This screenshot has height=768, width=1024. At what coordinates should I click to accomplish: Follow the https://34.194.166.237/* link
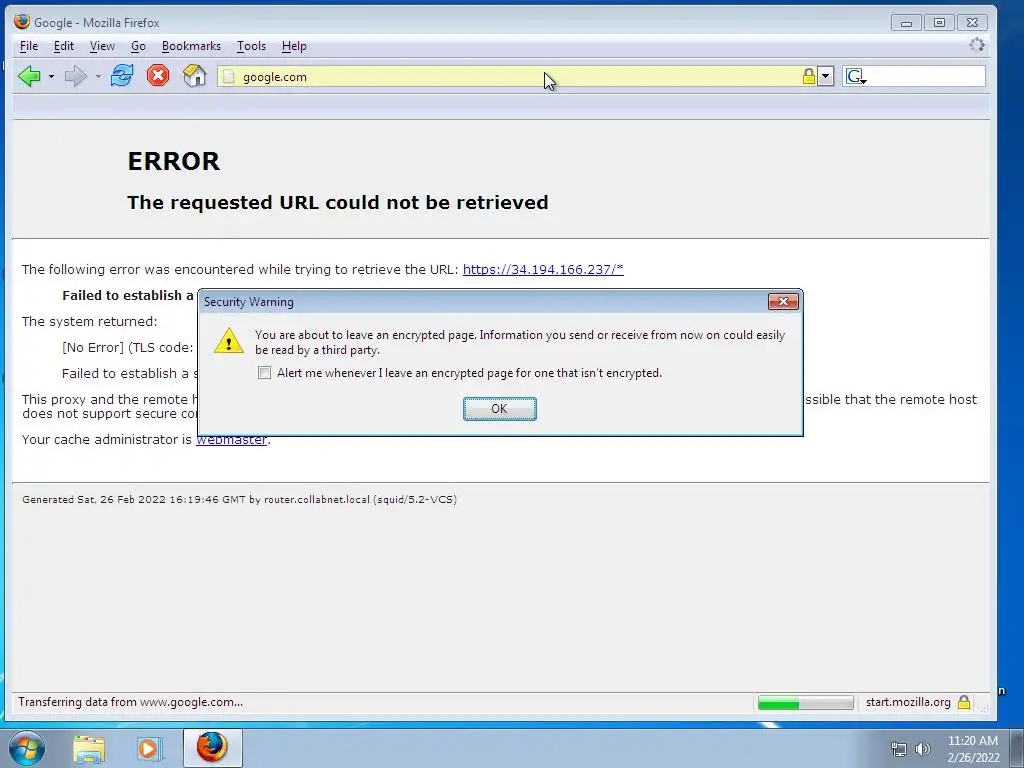(543, 269)
